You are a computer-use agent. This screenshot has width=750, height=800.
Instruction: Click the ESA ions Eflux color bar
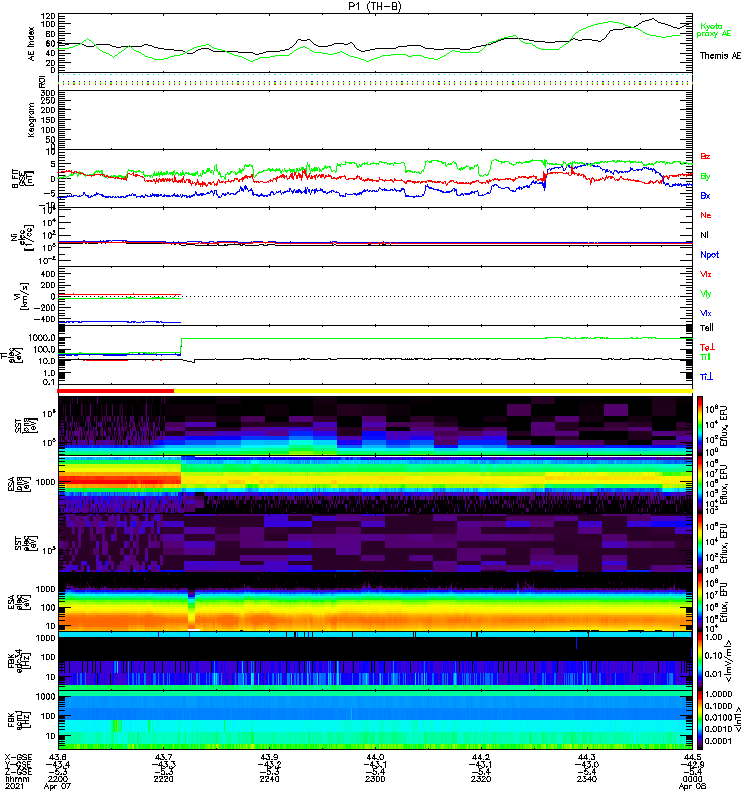700,484
